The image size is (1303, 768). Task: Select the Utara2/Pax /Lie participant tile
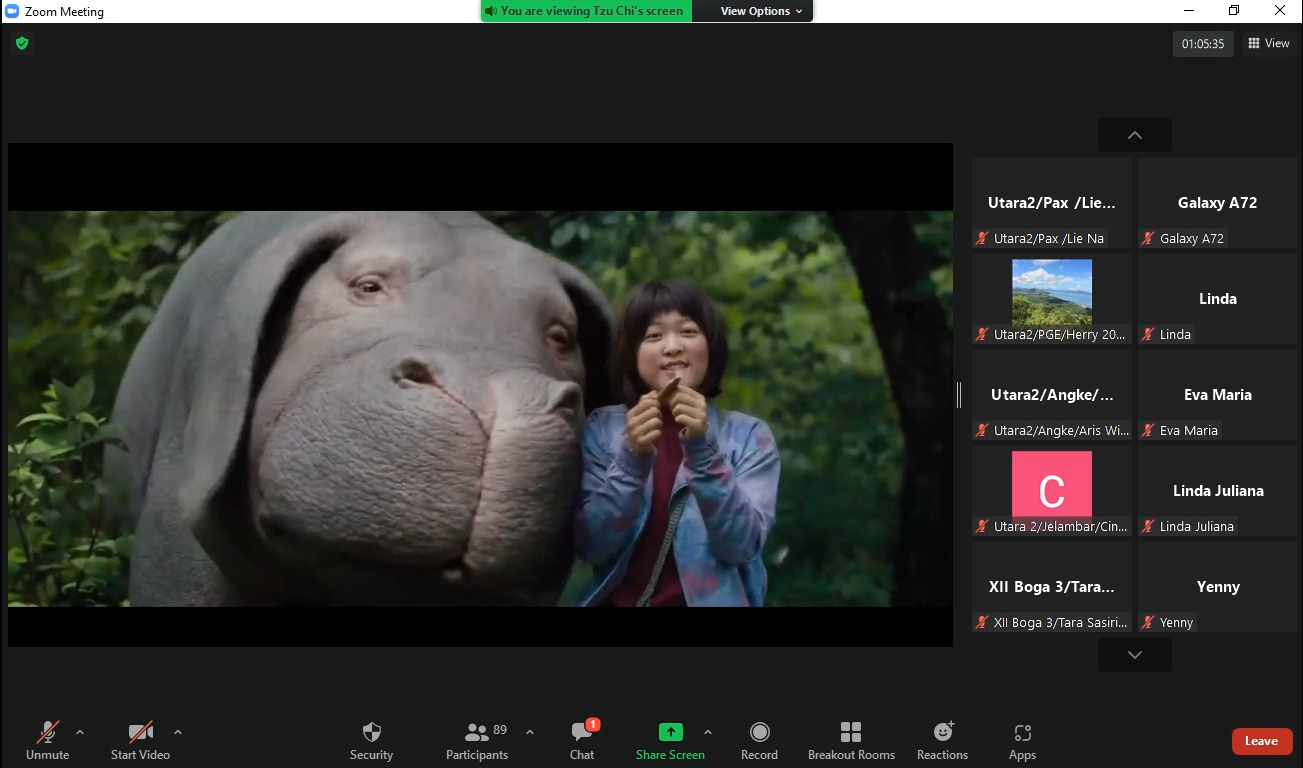tap(1052, 203)
